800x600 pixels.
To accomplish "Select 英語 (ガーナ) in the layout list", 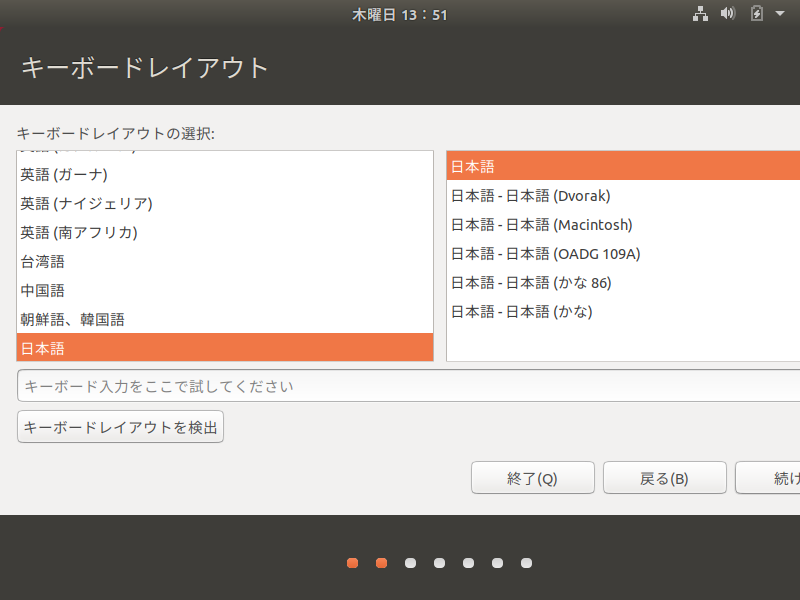I will click(x=225, y=174).
